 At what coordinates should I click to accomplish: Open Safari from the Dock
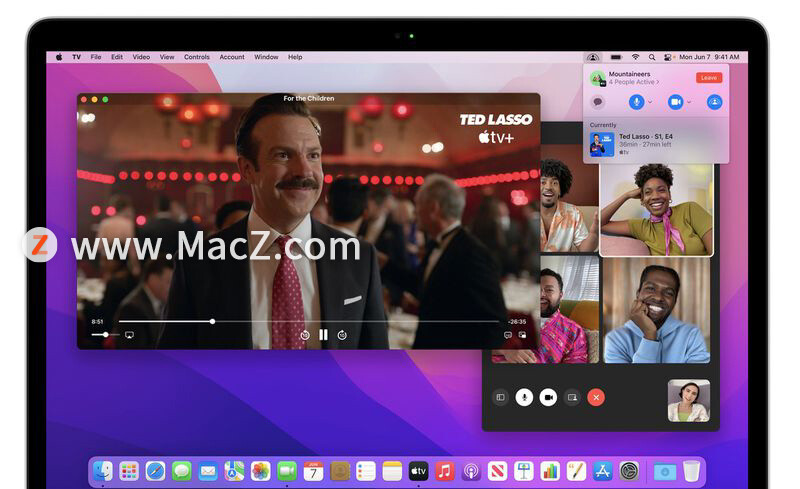click(x=155, y=471)
